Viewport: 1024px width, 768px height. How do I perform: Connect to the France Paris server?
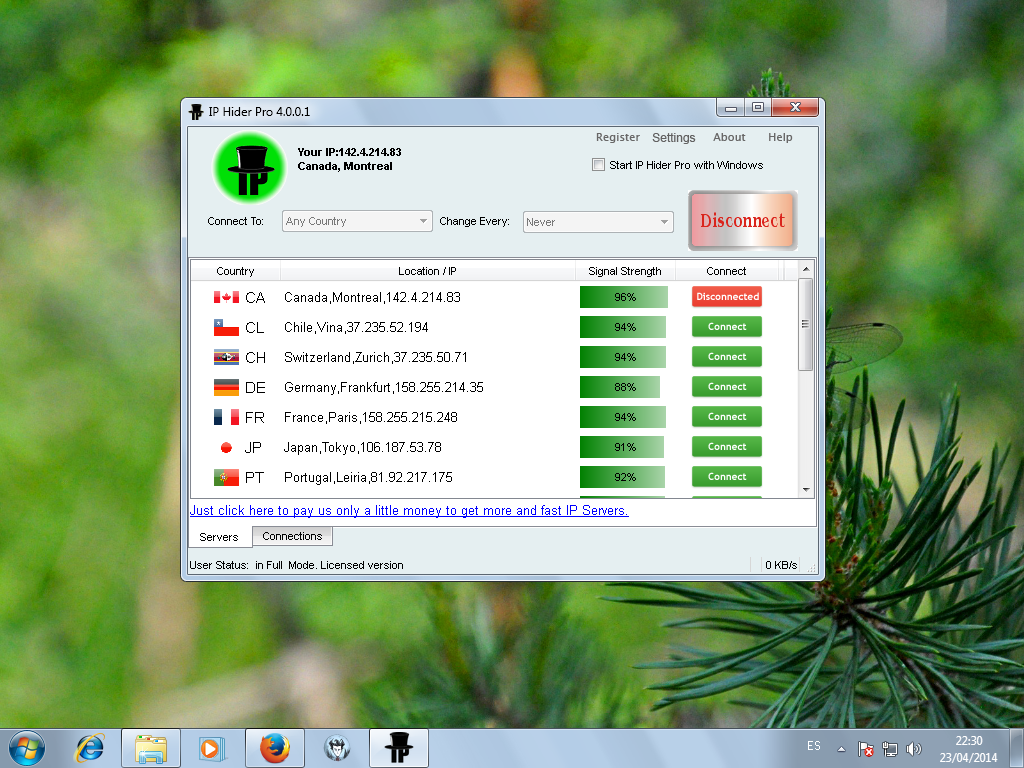click(x=727, y=417)
